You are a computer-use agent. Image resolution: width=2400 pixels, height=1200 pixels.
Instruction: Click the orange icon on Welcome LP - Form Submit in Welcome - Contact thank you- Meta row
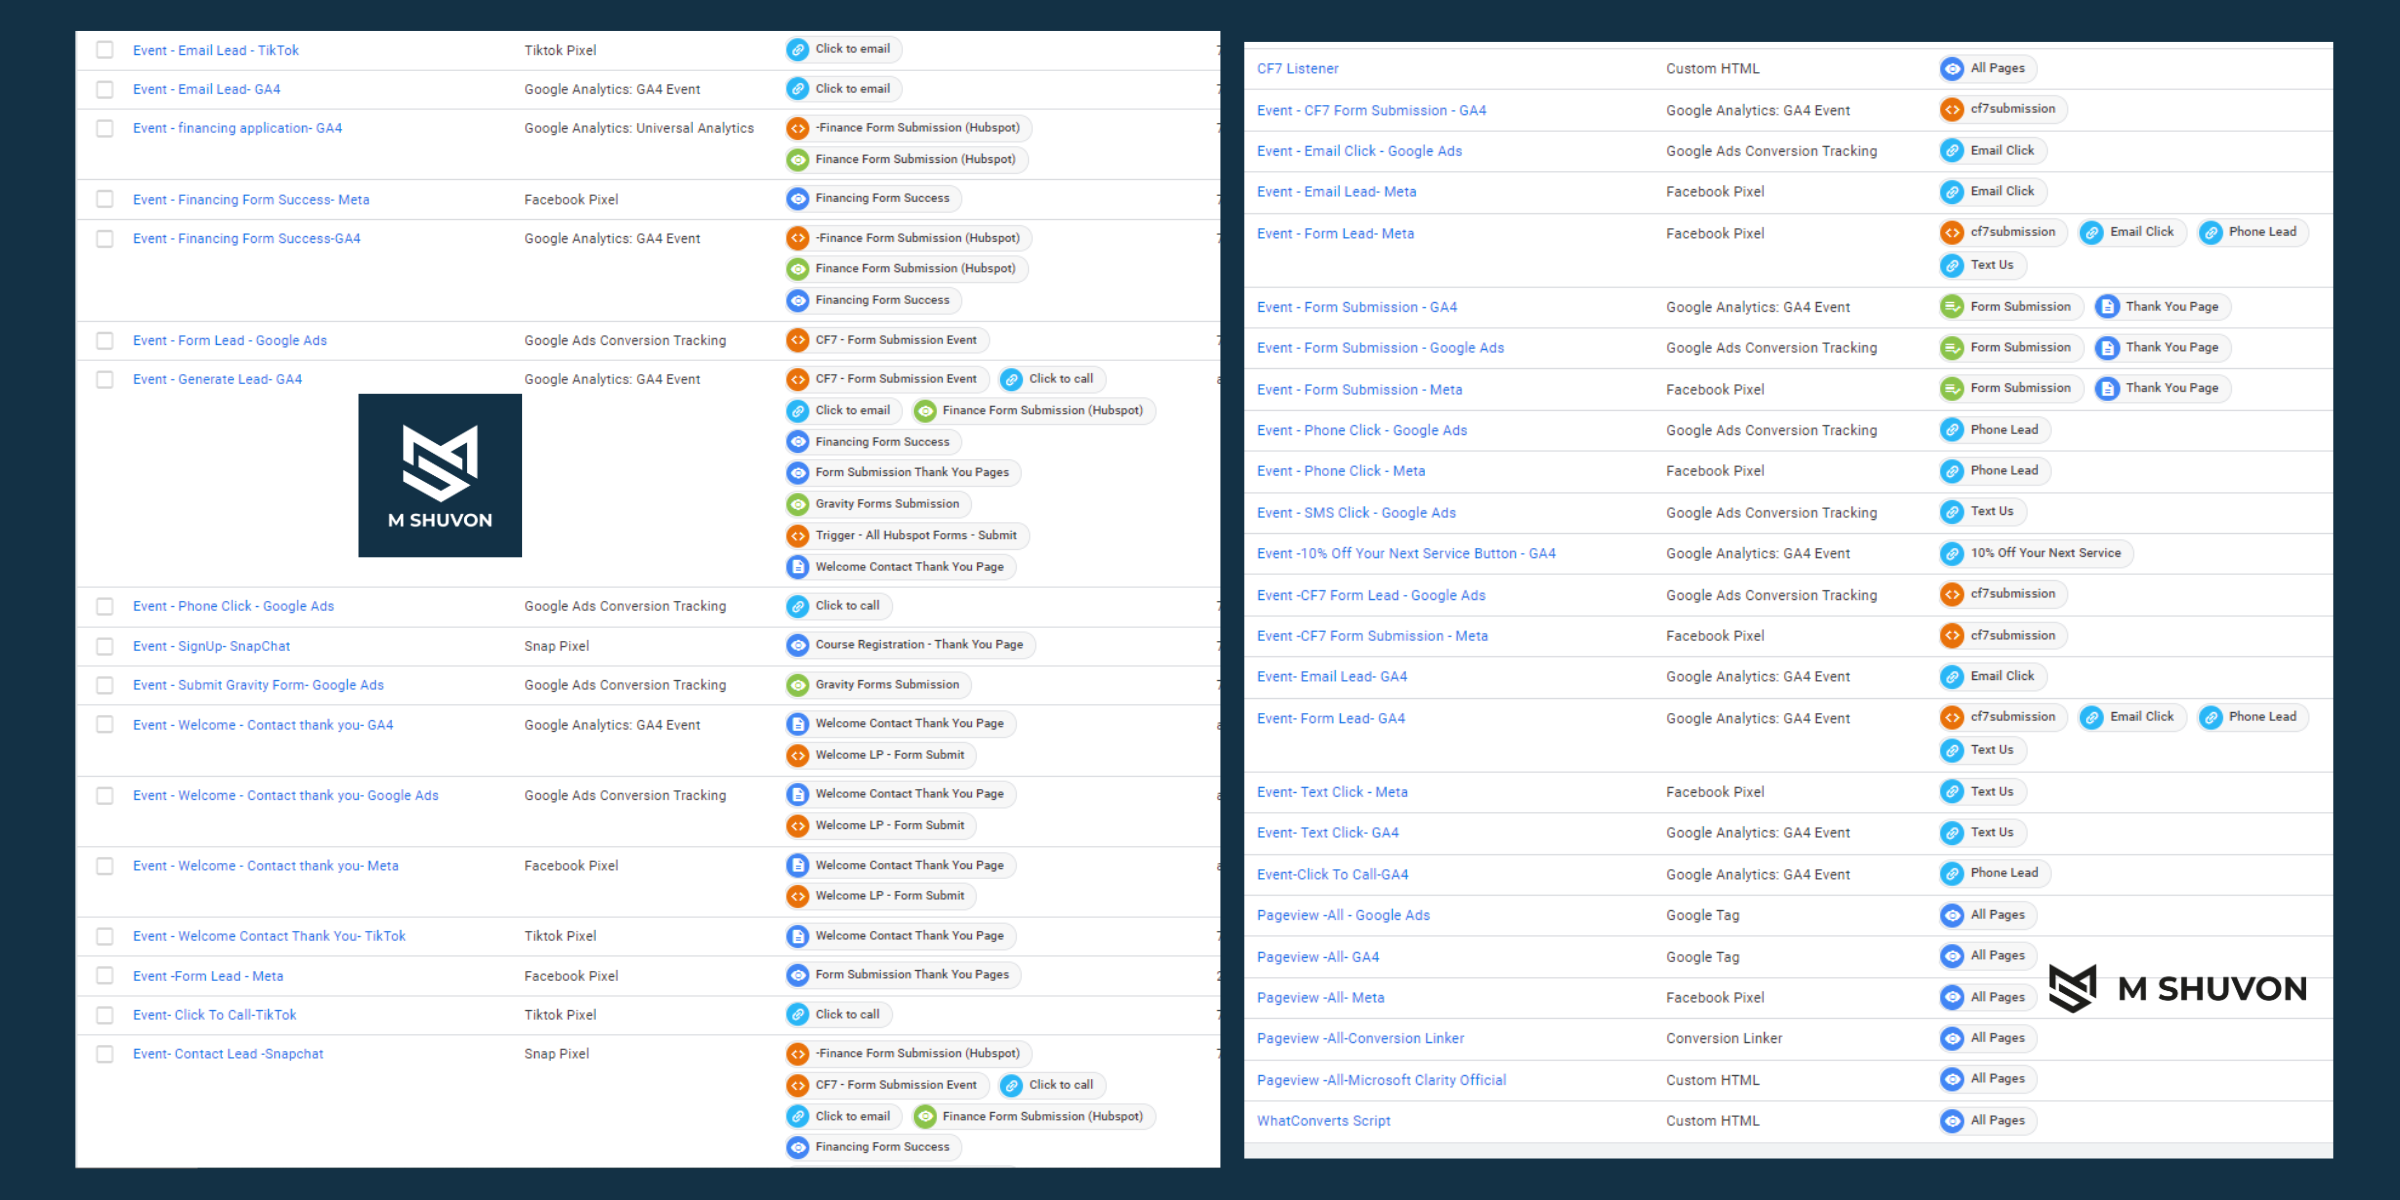tap(798, 896)
